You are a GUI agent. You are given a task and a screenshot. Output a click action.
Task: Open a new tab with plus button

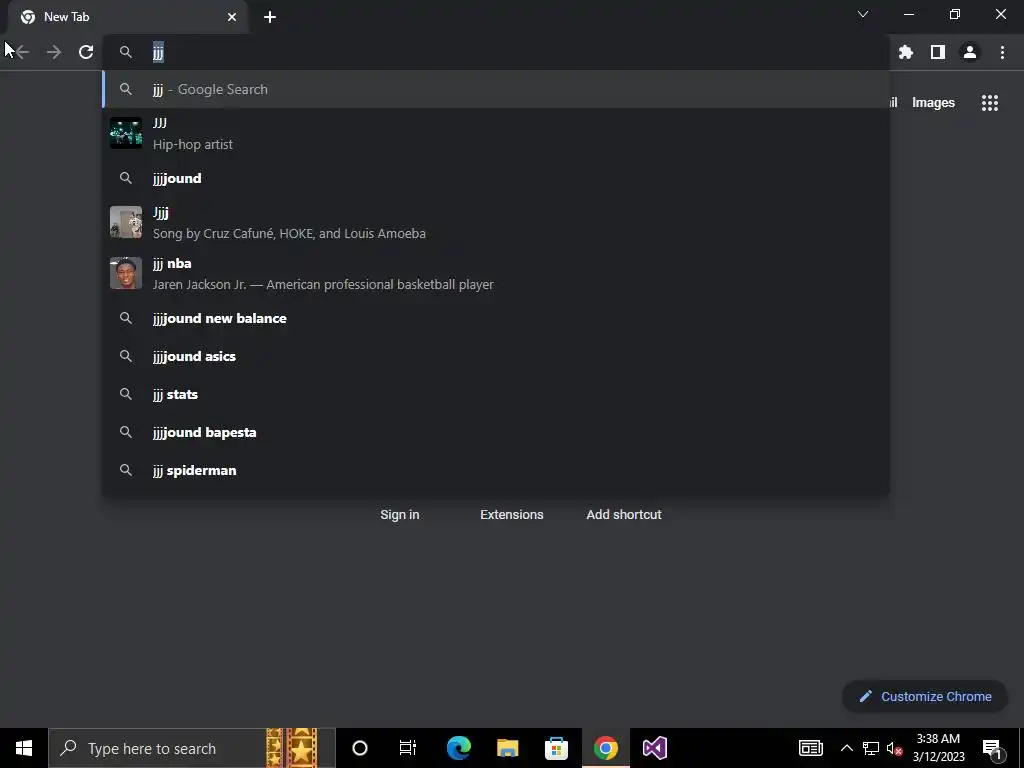(x=270, y=17)
